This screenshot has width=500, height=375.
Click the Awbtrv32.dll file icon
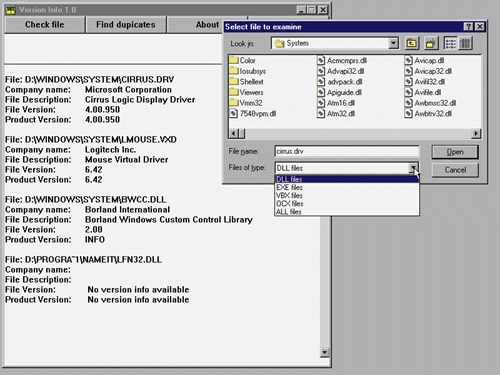409,114
